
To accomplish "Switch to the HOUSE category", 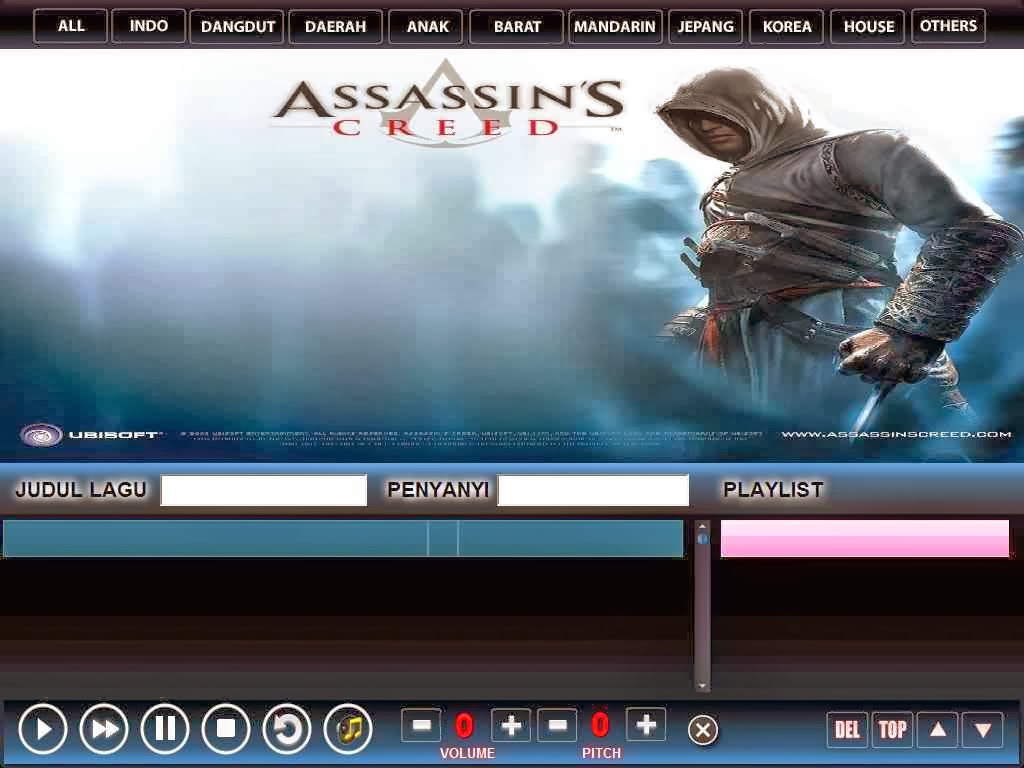I will click(x=868, y=27).
